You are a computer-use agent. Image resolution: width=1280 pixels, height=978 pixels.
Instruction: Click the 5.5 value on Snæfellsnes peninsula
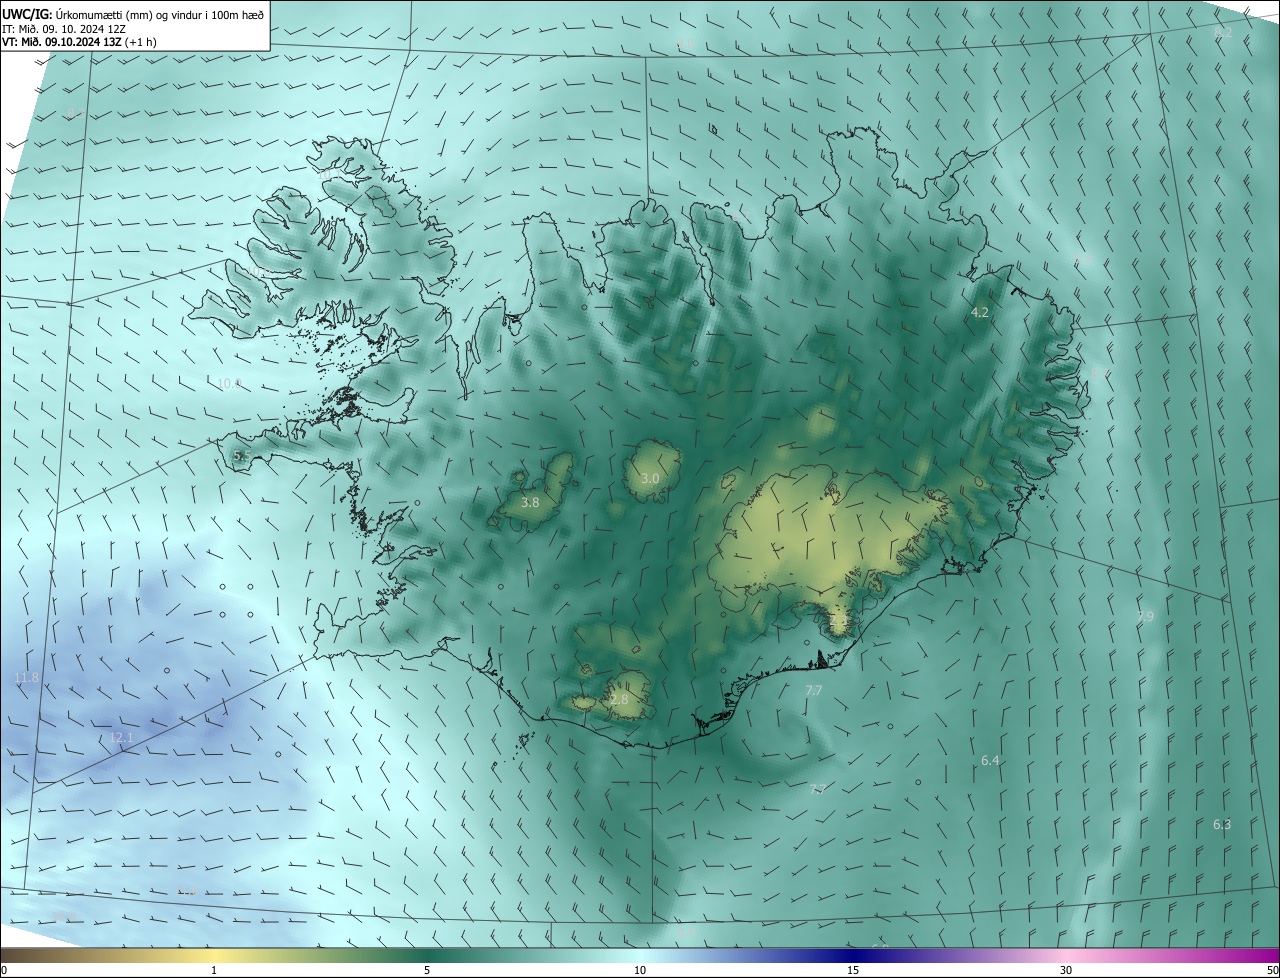tap(241, 456)
